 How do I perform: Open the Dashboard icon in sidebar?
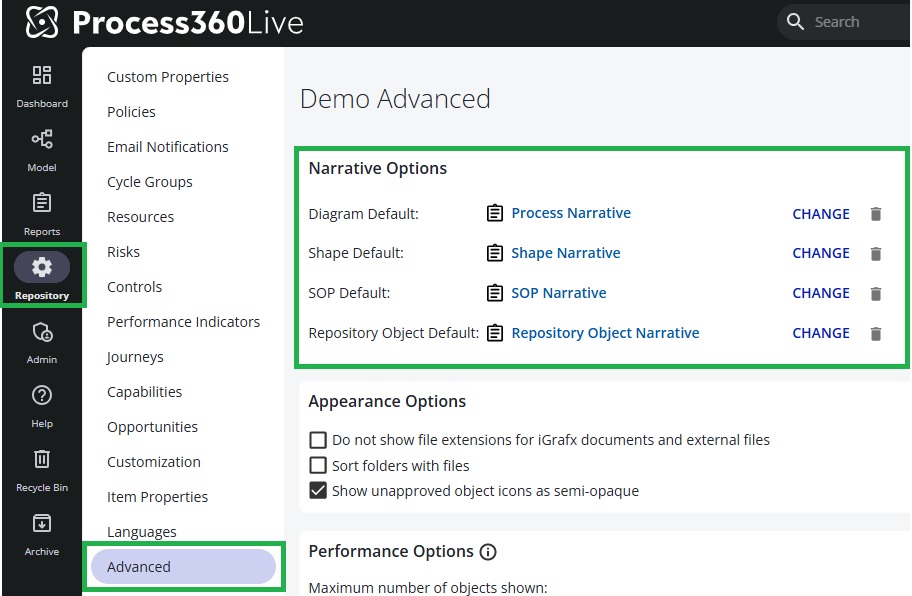click(x=41, y=77)
